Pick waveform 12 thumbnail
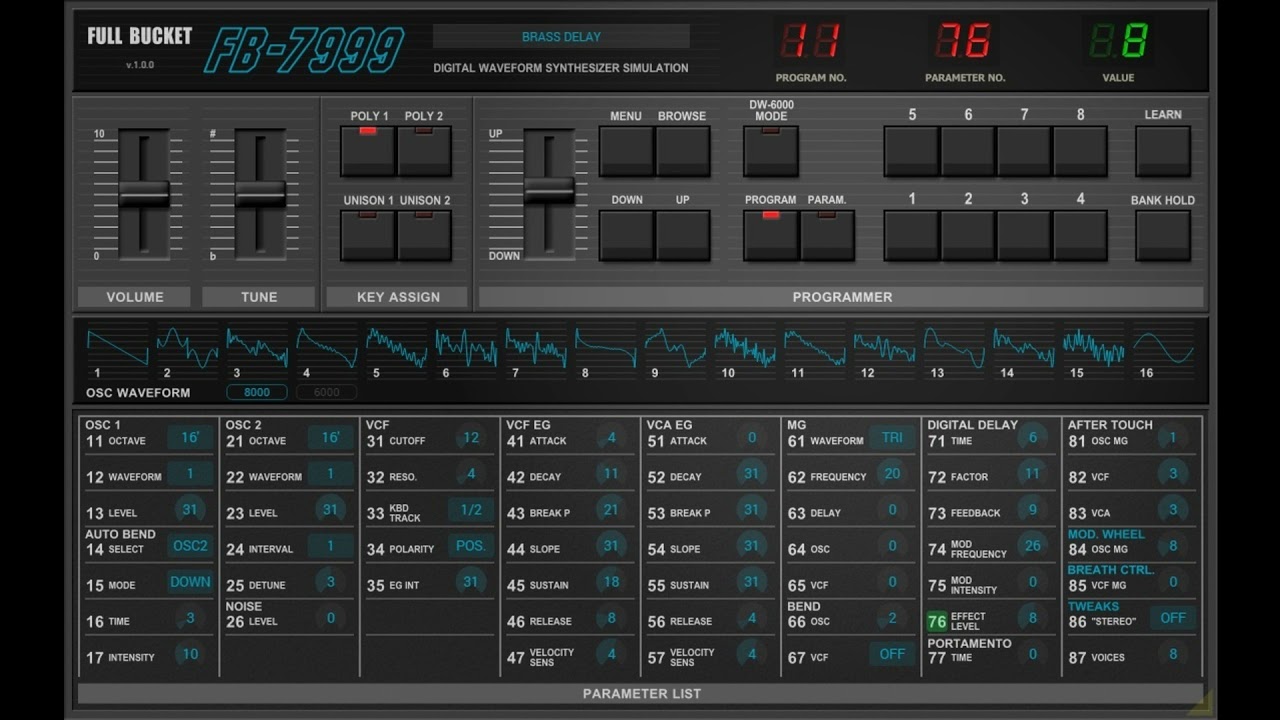The width and height of the screenshot is (1280, 720). [885, 347]
